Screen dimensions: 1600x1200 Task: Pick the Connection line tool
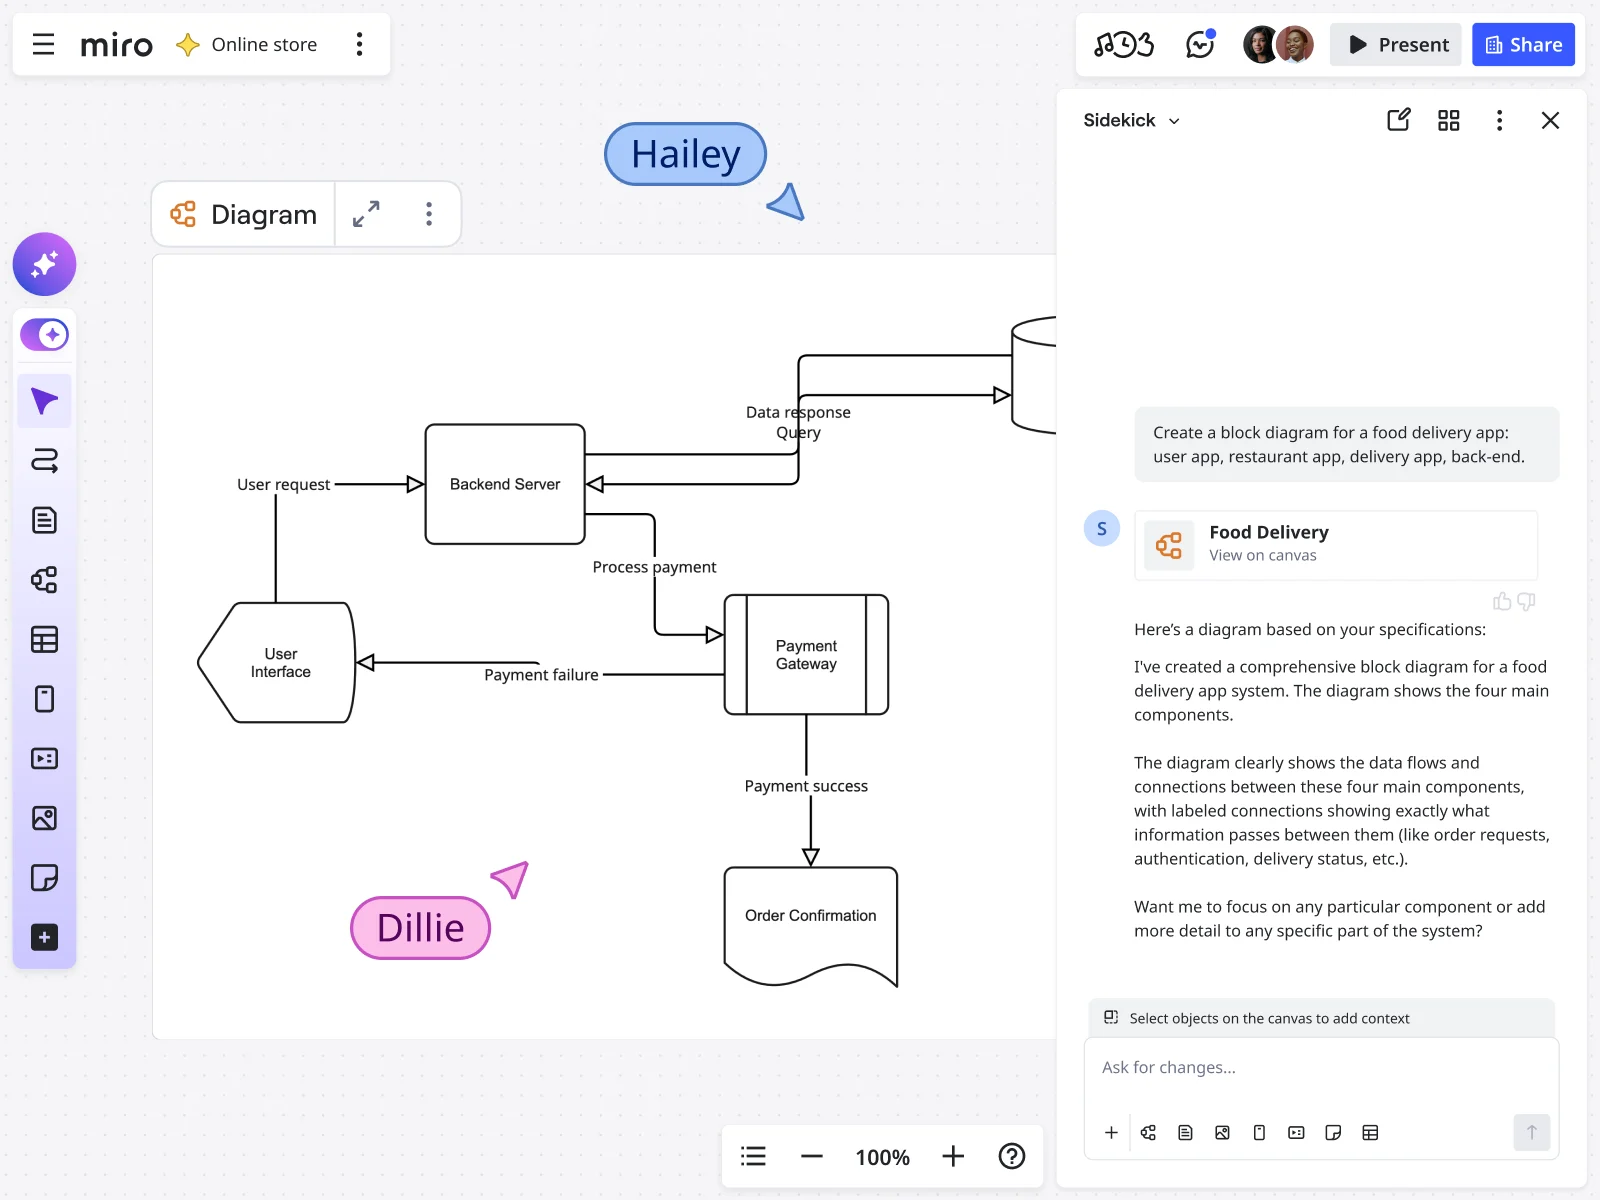coord(44,461)
